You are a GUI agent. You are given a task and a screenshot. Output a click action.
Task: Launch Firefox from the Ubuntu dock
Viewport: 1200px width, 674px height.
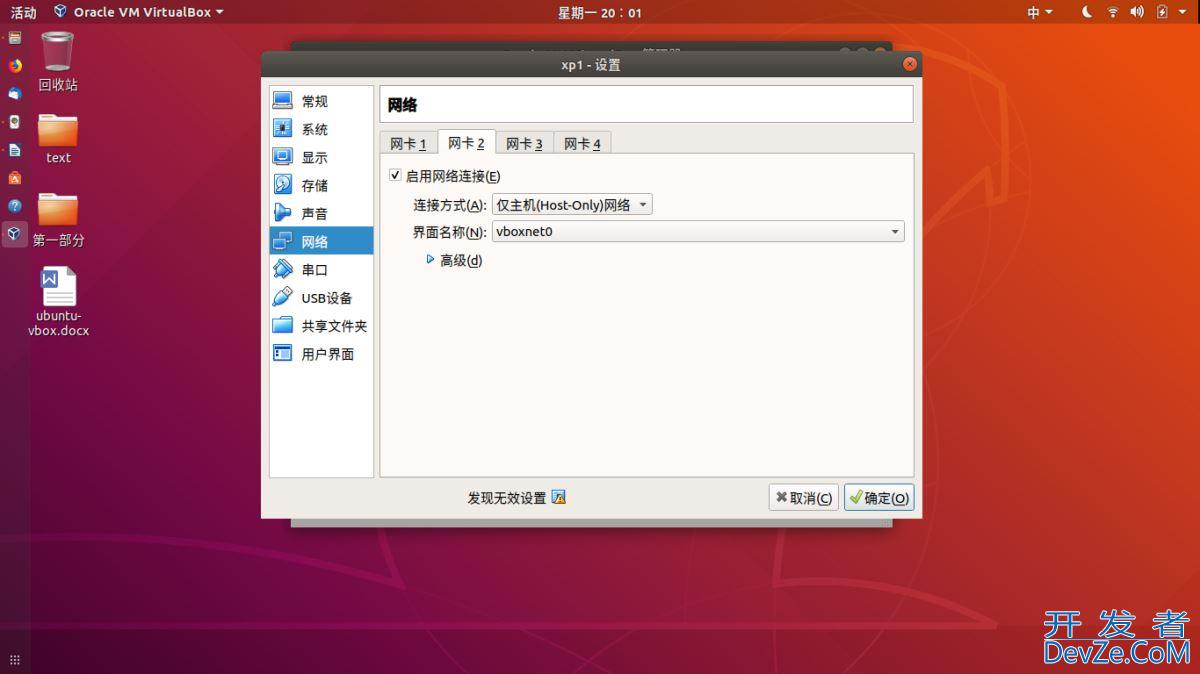14,66
